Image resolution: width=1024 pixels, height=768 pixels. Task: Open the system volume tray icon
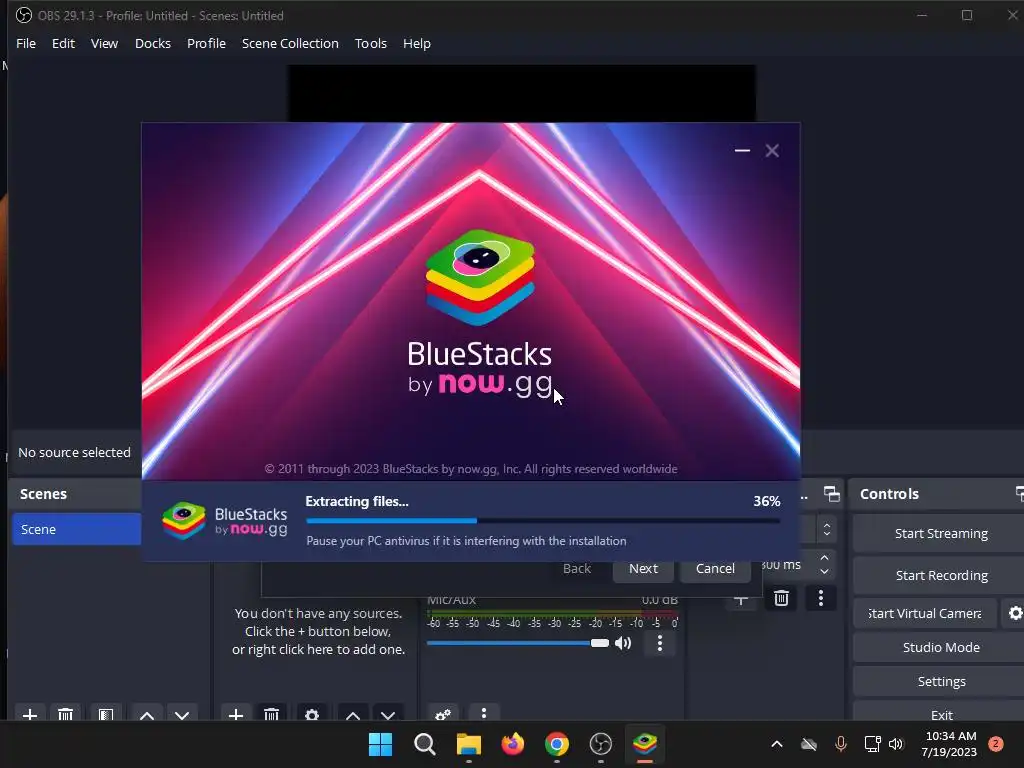(895, 744)
